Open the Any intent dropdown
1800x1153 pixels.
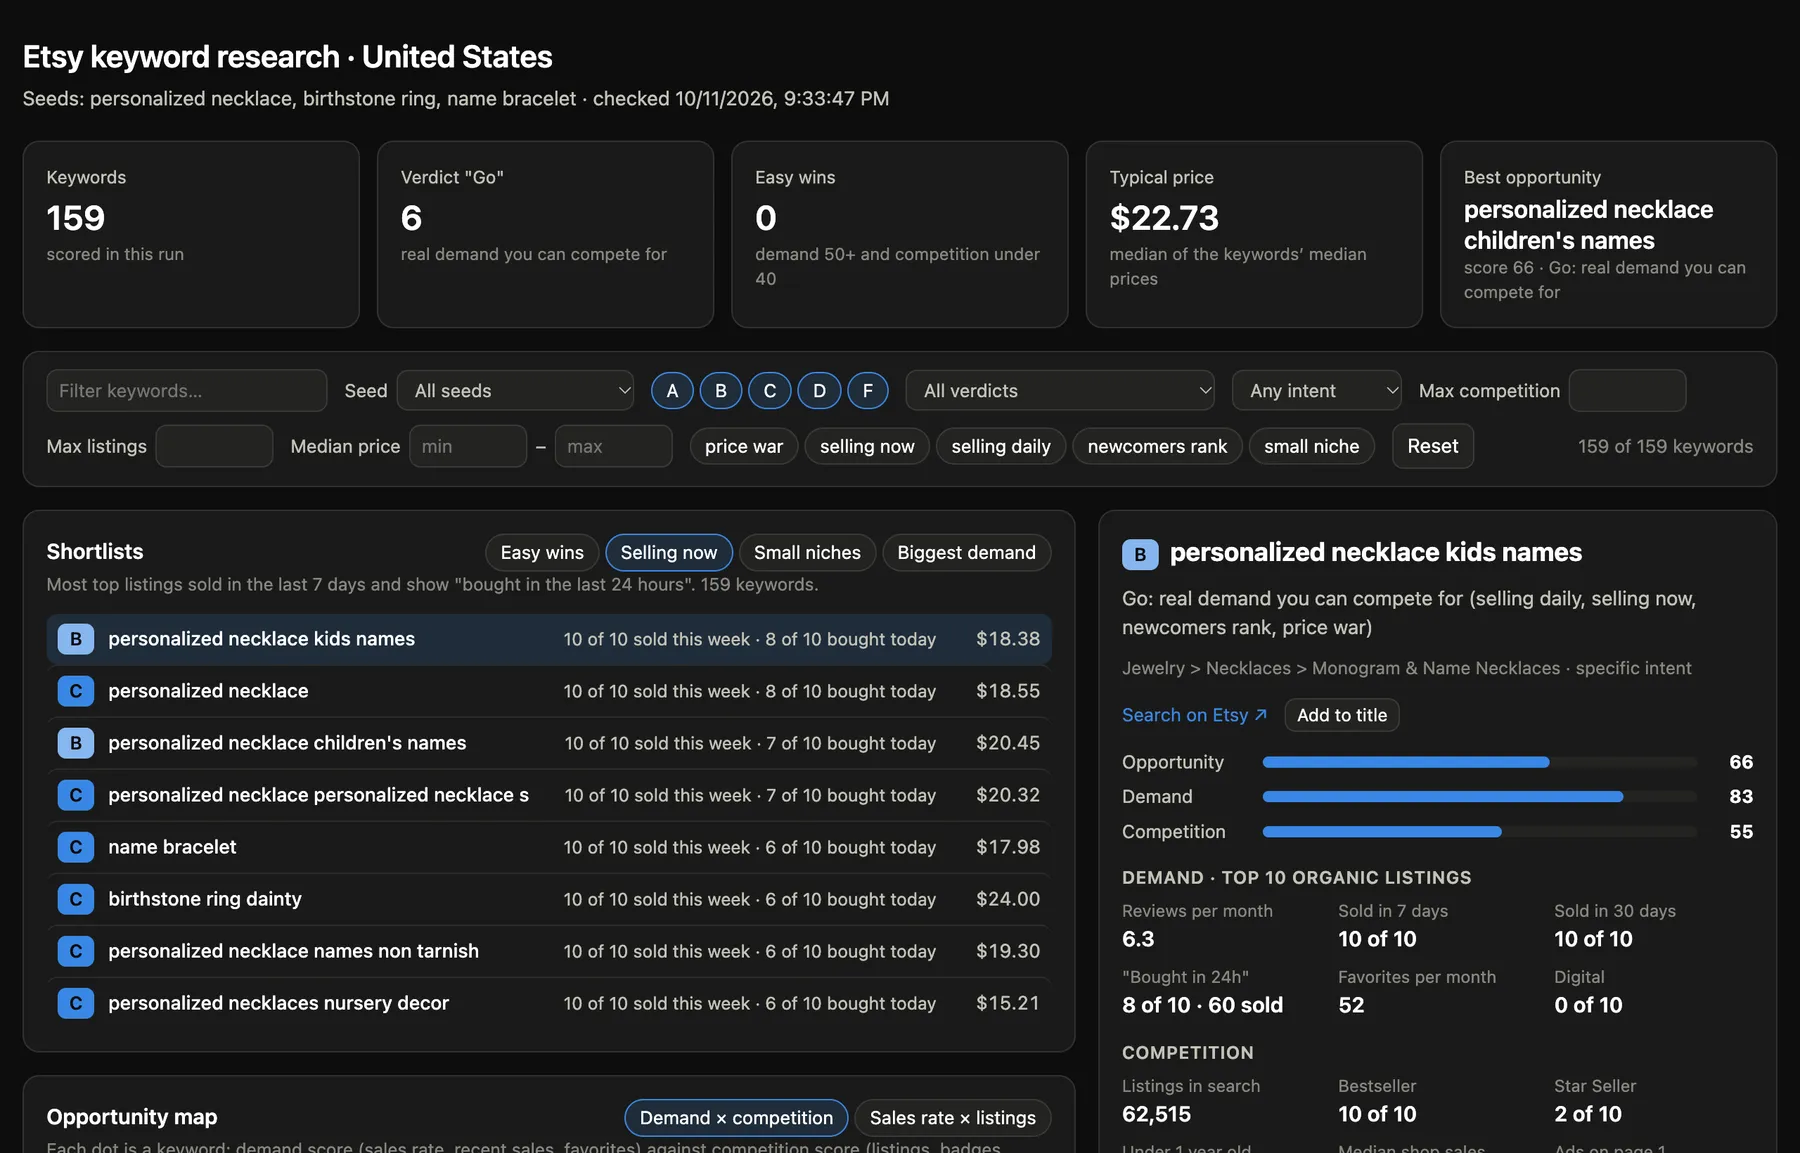coord(1317,391)
